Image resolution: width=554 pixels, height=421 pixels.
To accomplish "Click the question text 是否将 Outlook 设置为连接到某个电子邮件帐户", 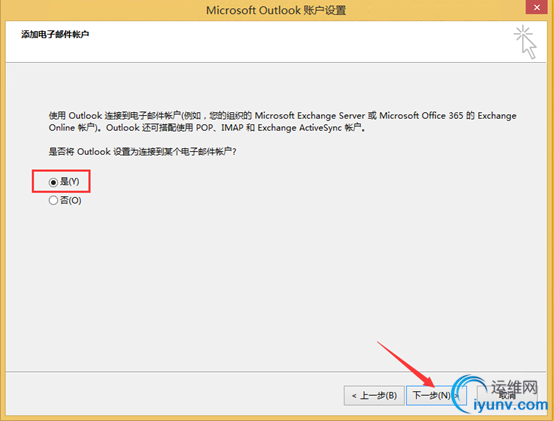I will 142,152.
